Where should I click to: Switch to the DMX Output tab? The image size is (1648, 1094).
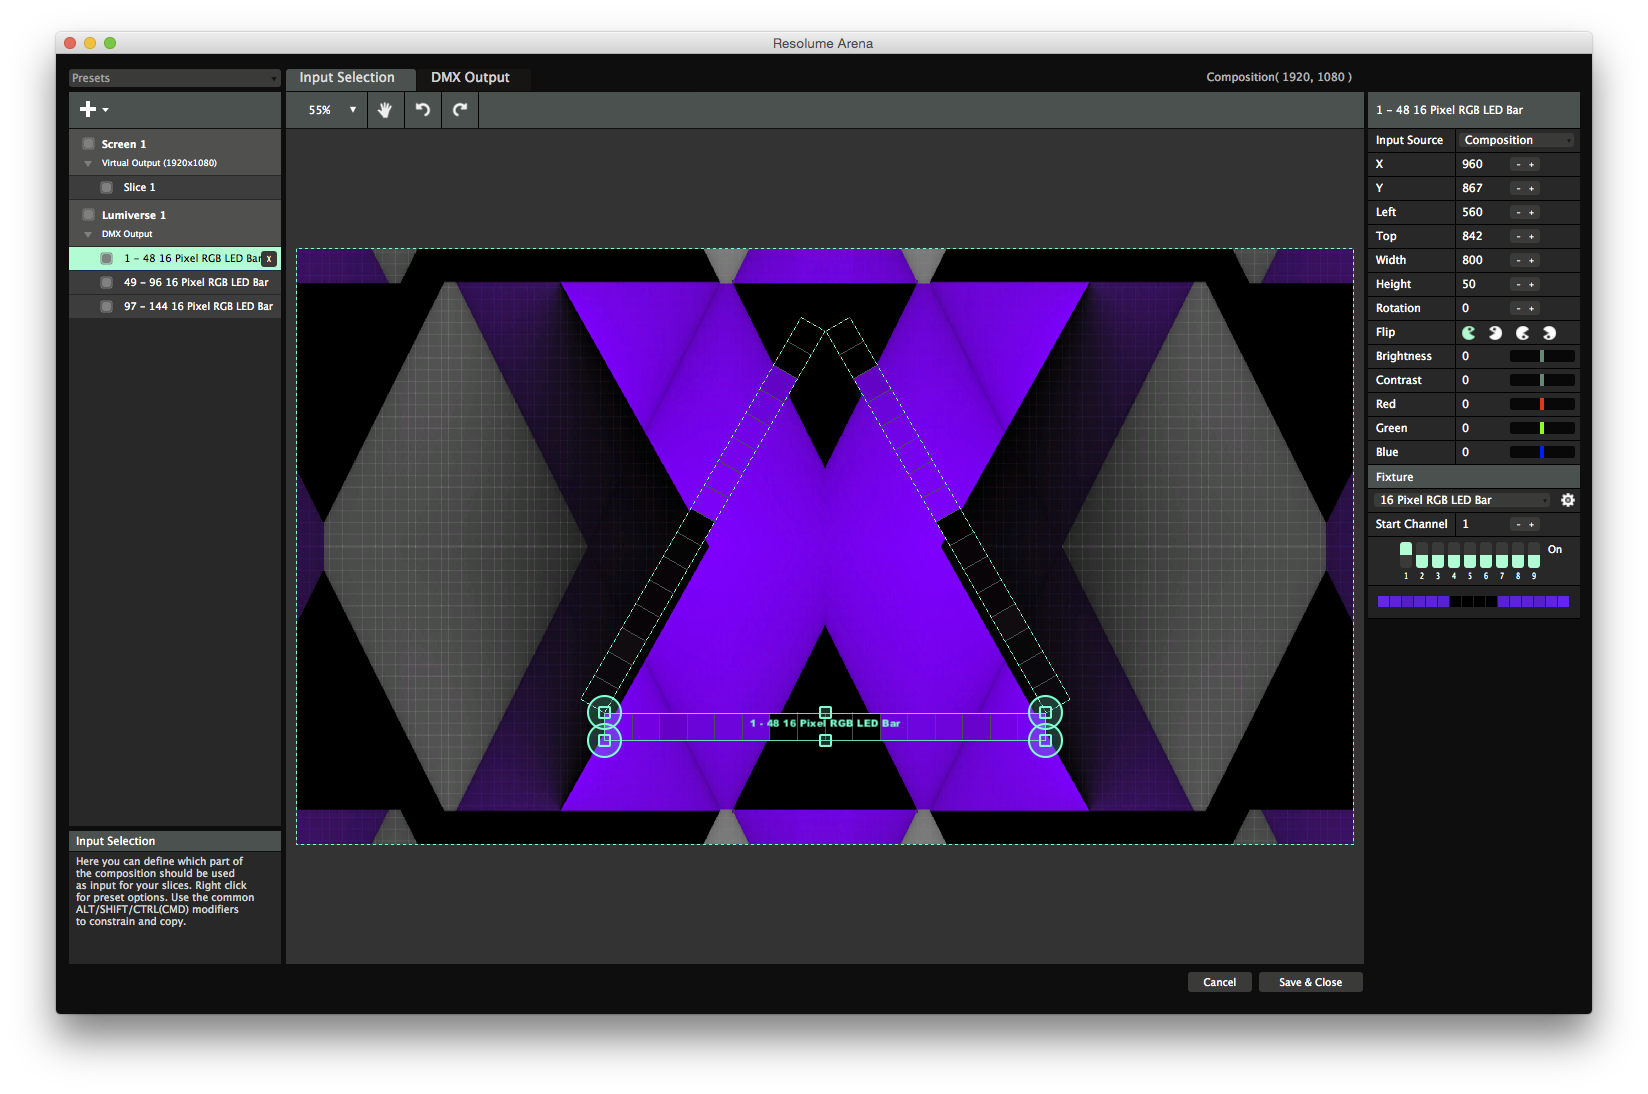point(469,77)
